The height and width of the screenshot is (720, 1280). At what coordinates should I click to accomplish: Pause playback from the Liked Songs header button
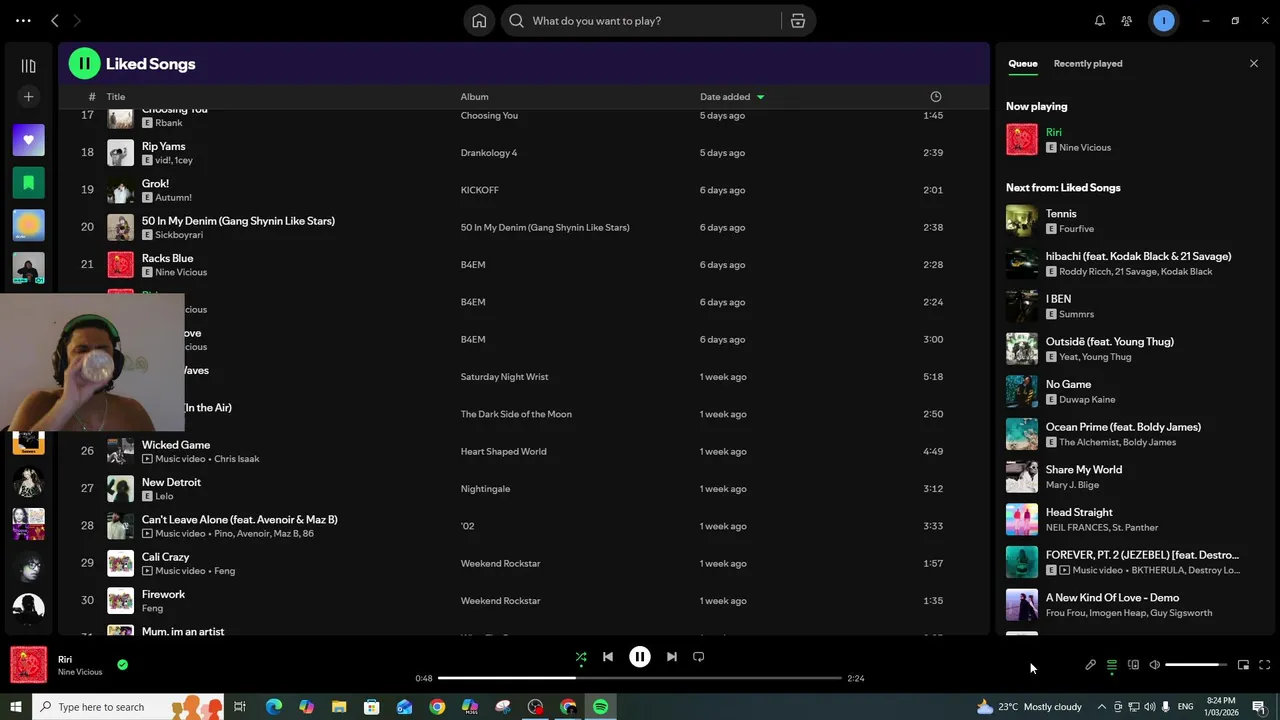pyautogui.click(x=84, y=64)
